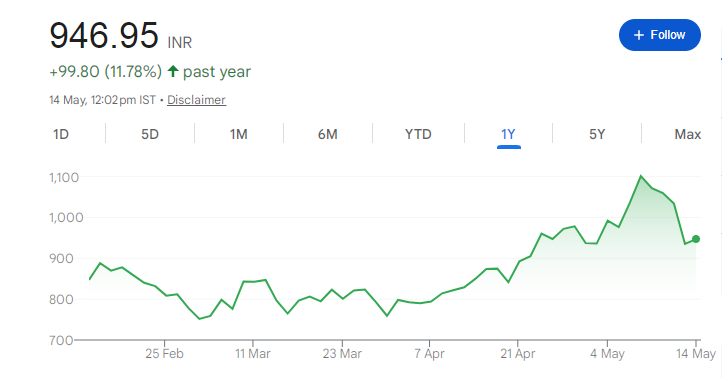Click the current price dot on chart

[696, 239]
